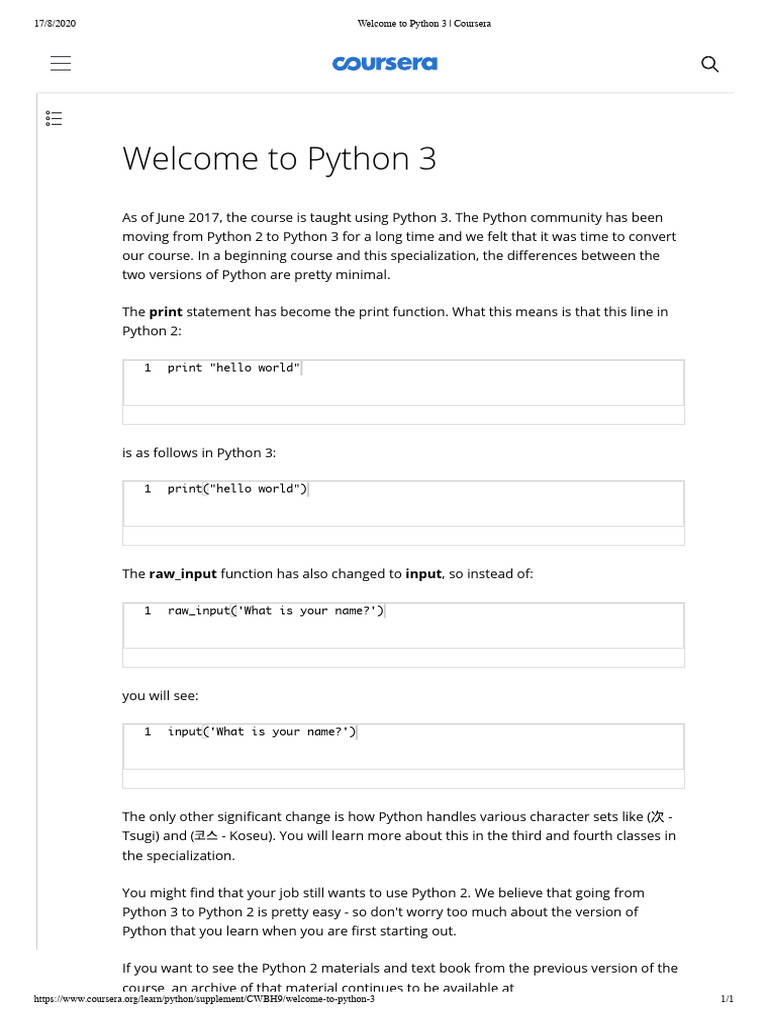The height and width of the screenshot is (1024, 768).
Task: Click the 17/8/2020 date in the header
Action: 55,24
